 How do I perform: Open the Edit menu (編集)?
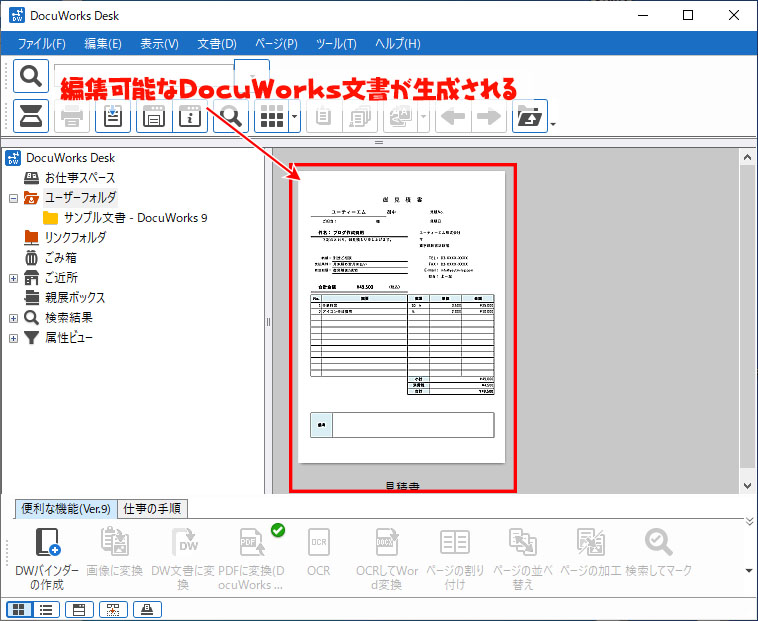point(103,43)
